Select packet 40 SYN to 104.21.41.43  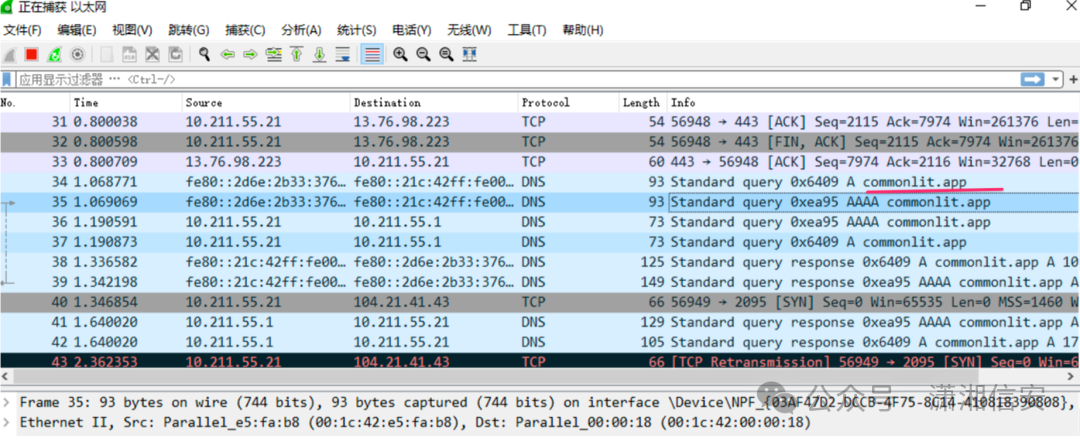[540, 302]
